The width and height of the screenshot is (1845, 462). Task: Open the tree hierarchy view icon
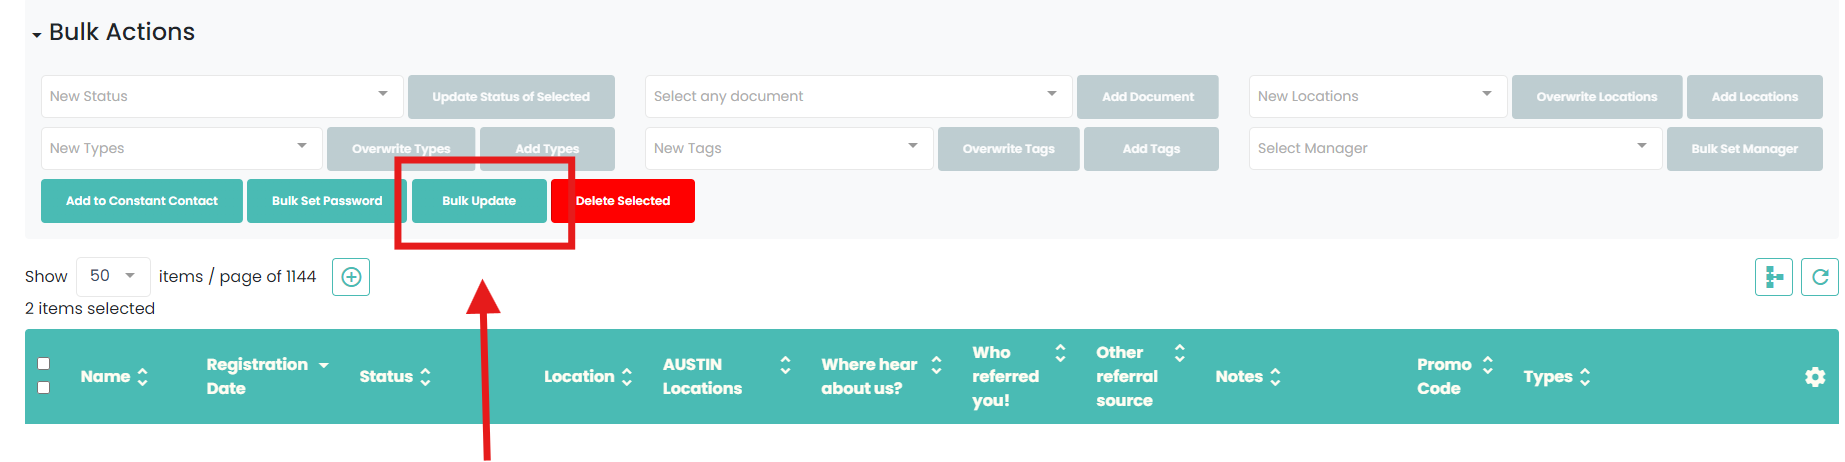coord(1773,277)
